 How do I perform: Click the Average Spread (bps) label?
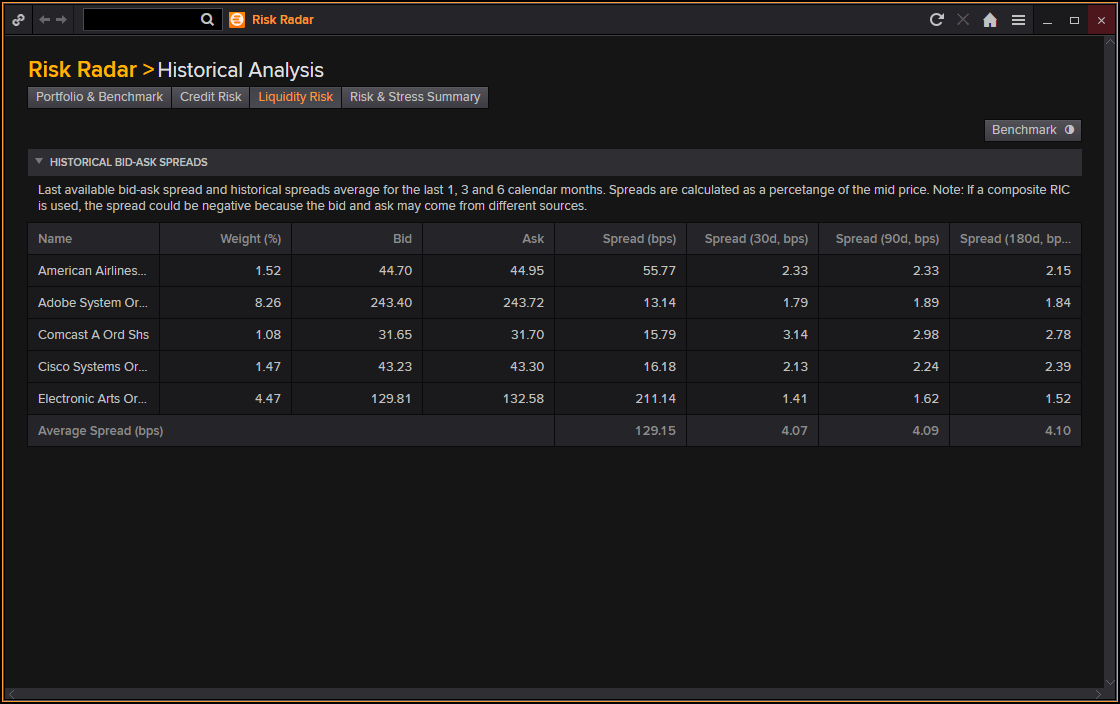tap(101, 431)
